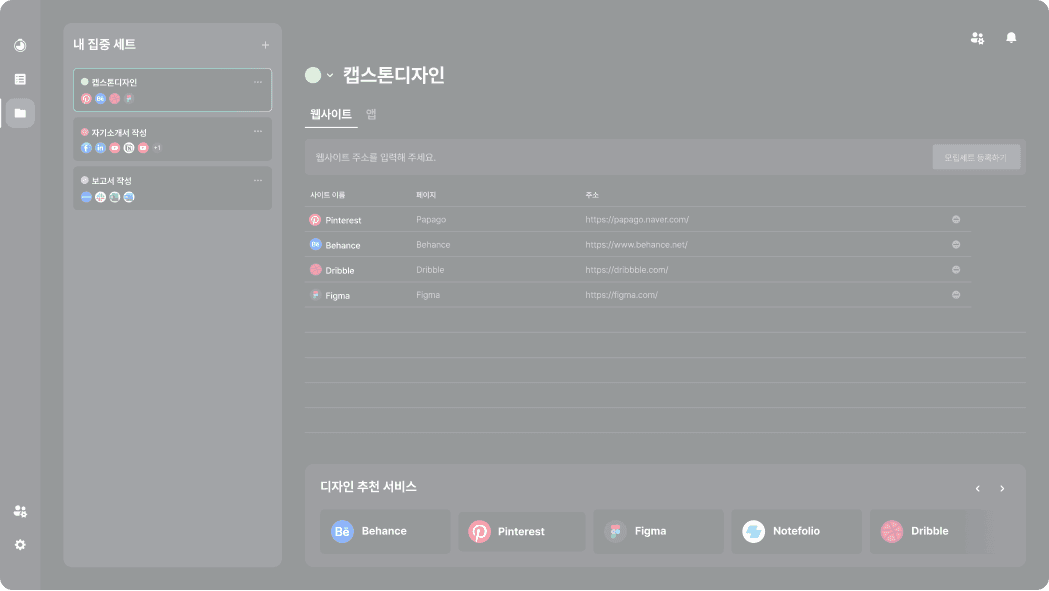This screenshot has height=591, width=1049.
Task: Click the 모립세트 등록하기 button
Action: (x=976, y=157)
